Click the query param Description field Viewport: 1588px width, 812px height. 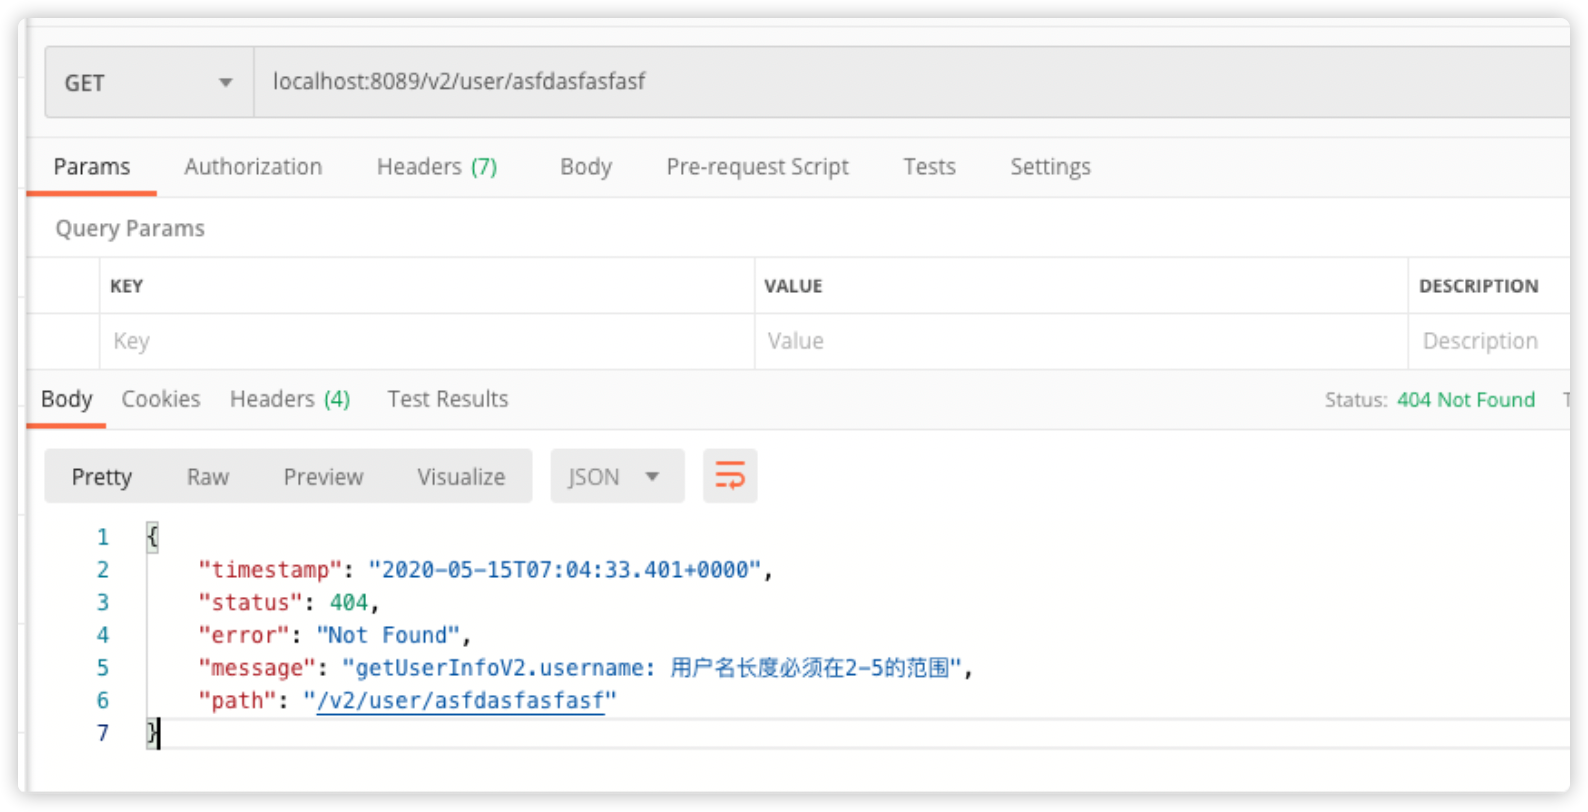tap(1489, 341)
